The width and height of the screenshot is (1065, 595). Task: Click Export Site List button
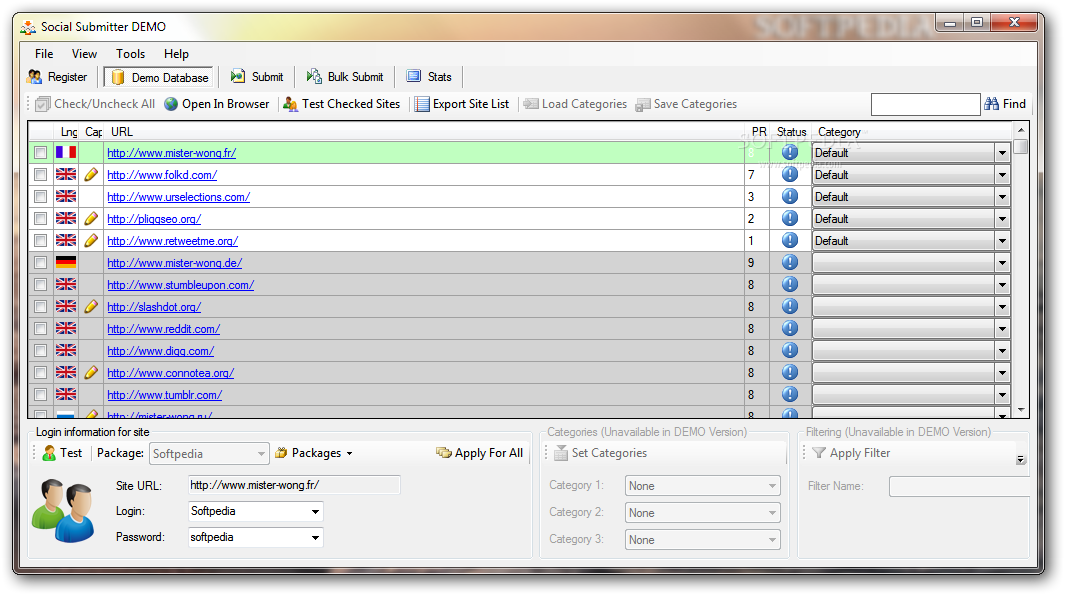(x=462, y=104)
